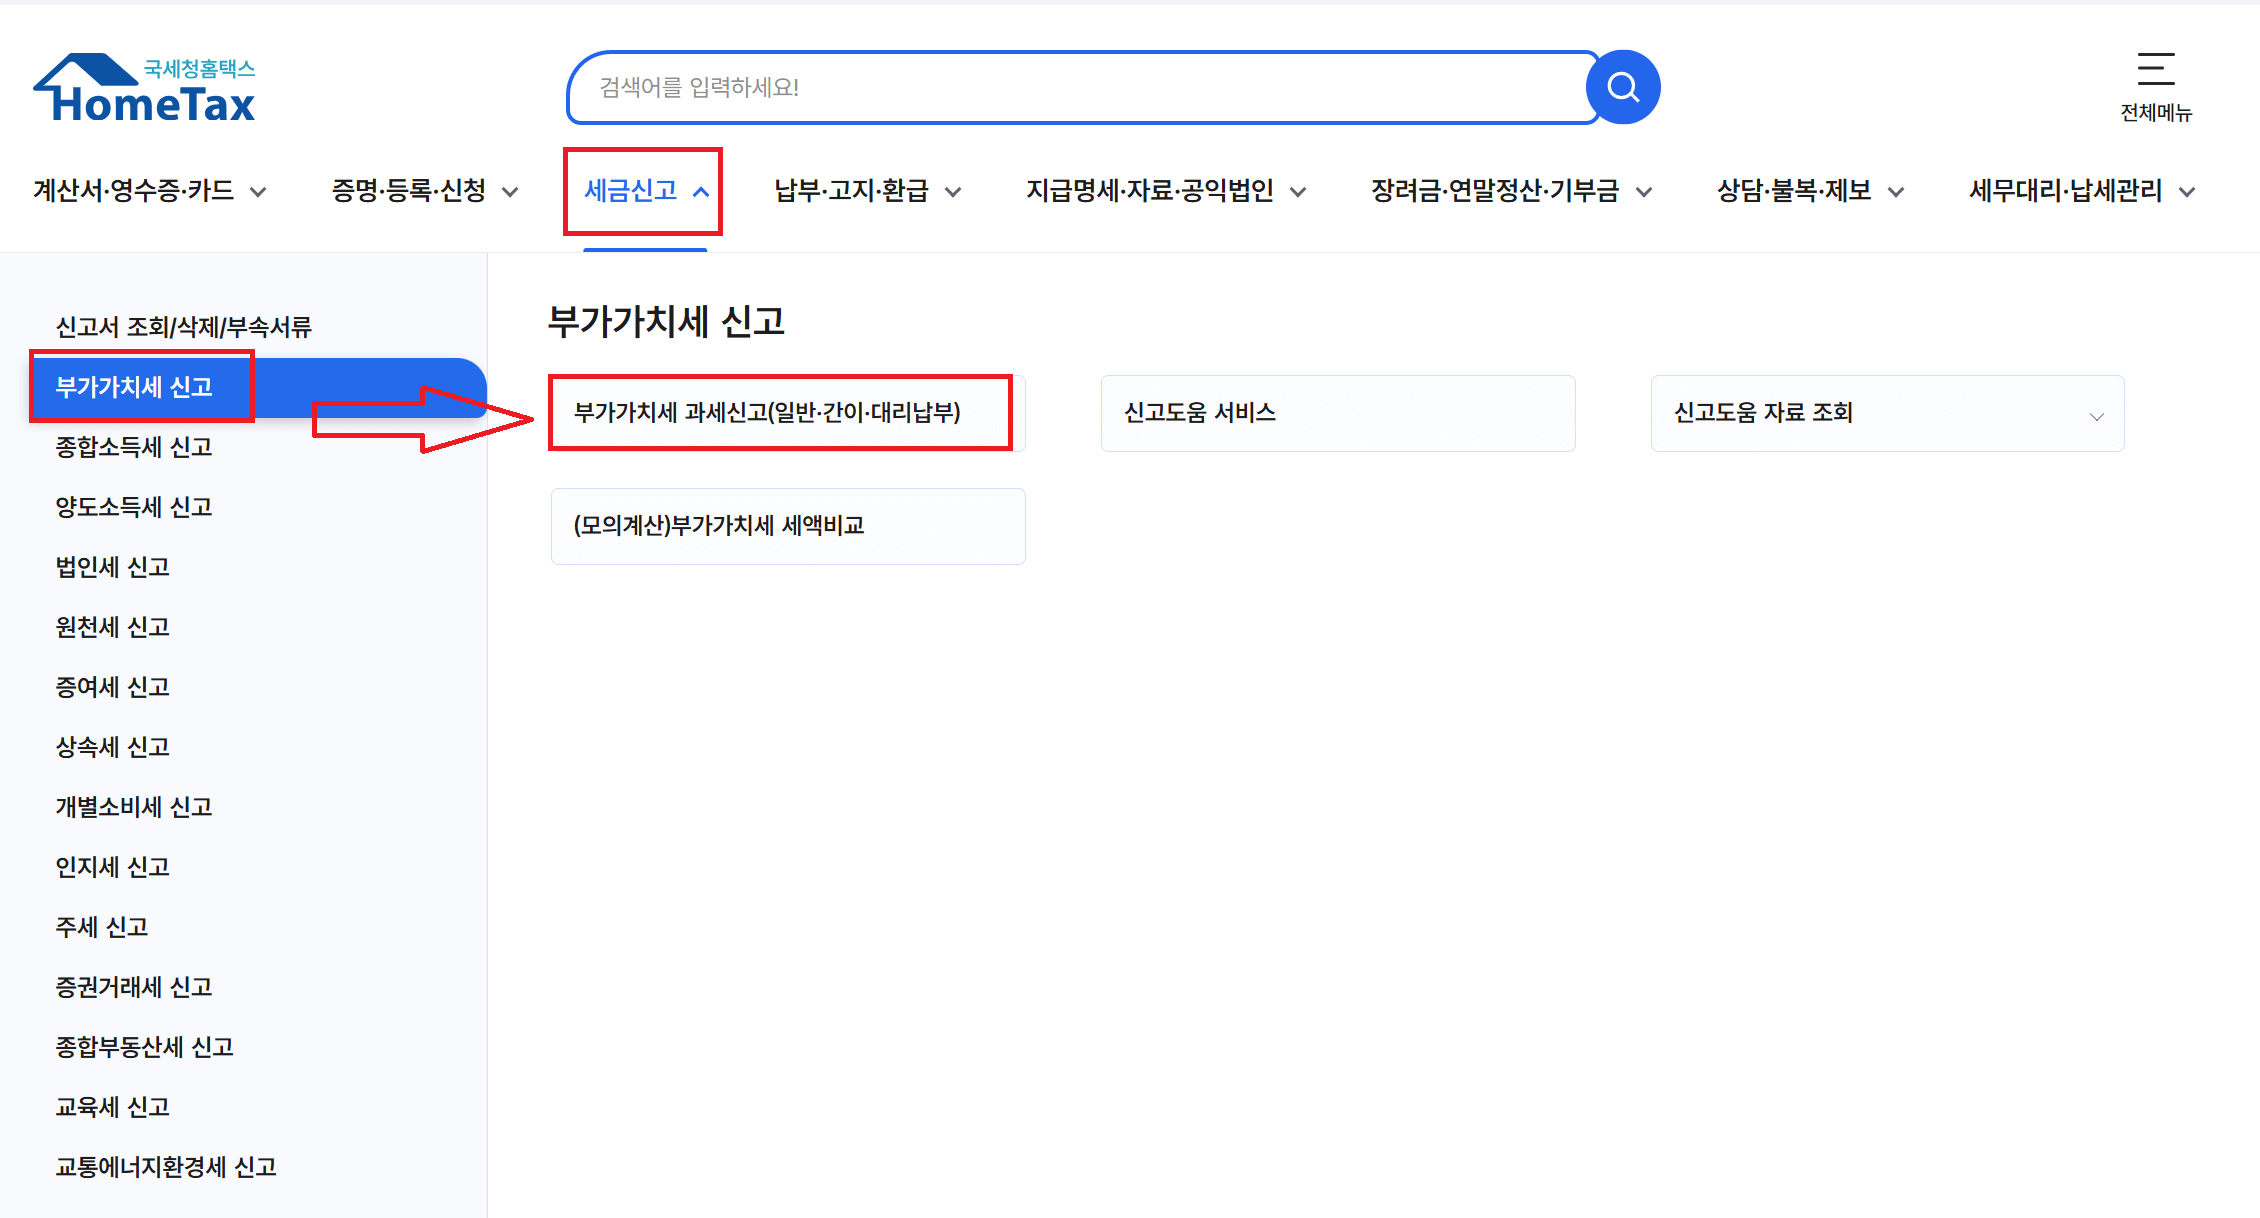Expand 지급명세·자료·공익법인 dropdown

point(1165,191)
